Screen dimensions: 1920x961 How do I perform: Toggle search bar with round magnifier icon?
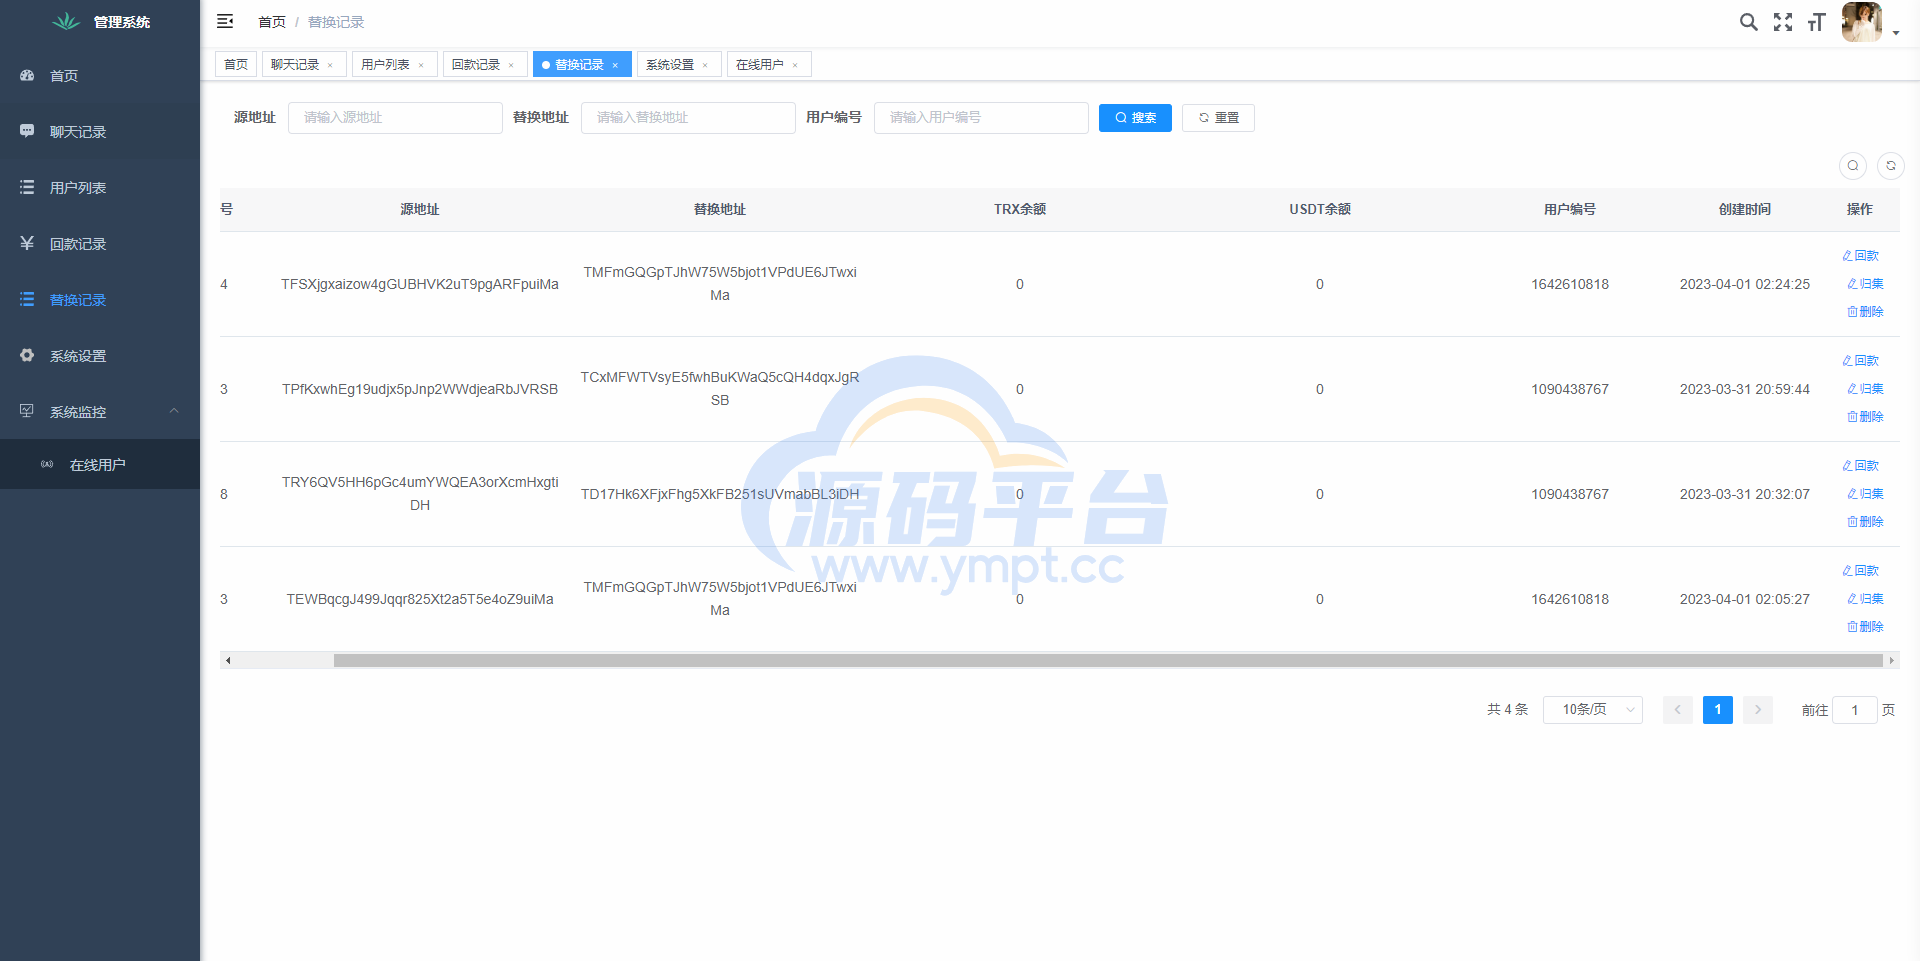[1853, 166]
